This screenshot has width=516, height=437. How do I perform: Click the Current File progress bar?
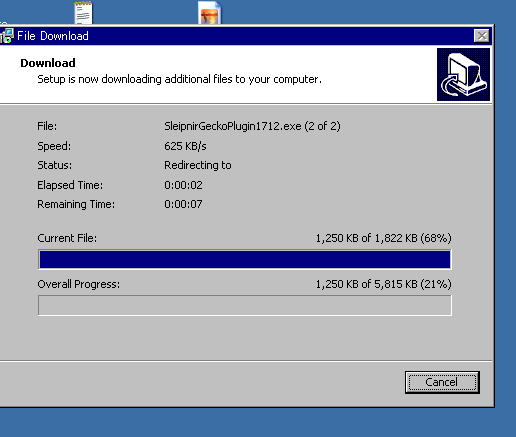245,259
